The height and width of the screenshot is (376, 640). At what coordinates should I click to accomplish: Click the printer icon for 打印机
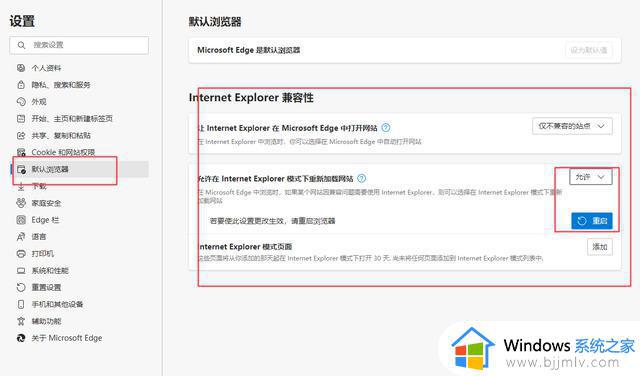[21, 254]
